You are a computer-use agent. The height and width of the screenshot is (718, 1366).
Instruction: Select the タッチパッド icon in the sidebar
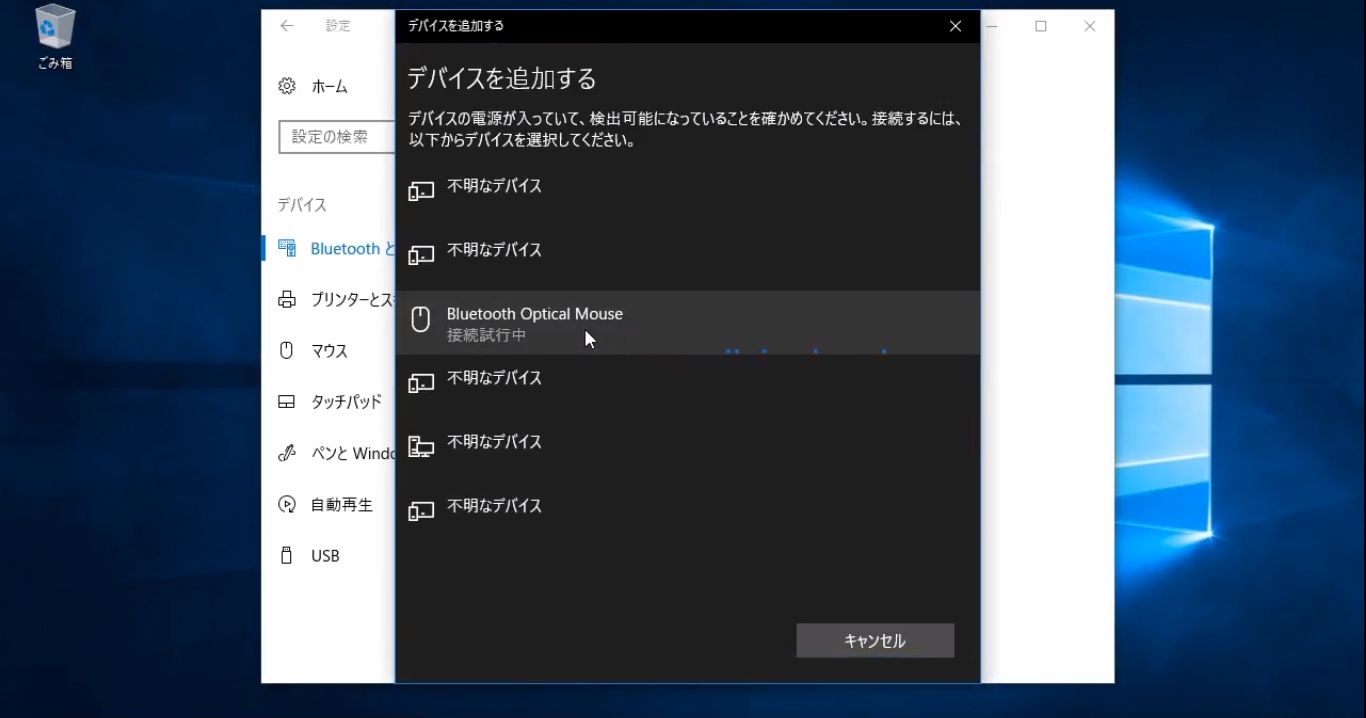[x=287, y=402]
